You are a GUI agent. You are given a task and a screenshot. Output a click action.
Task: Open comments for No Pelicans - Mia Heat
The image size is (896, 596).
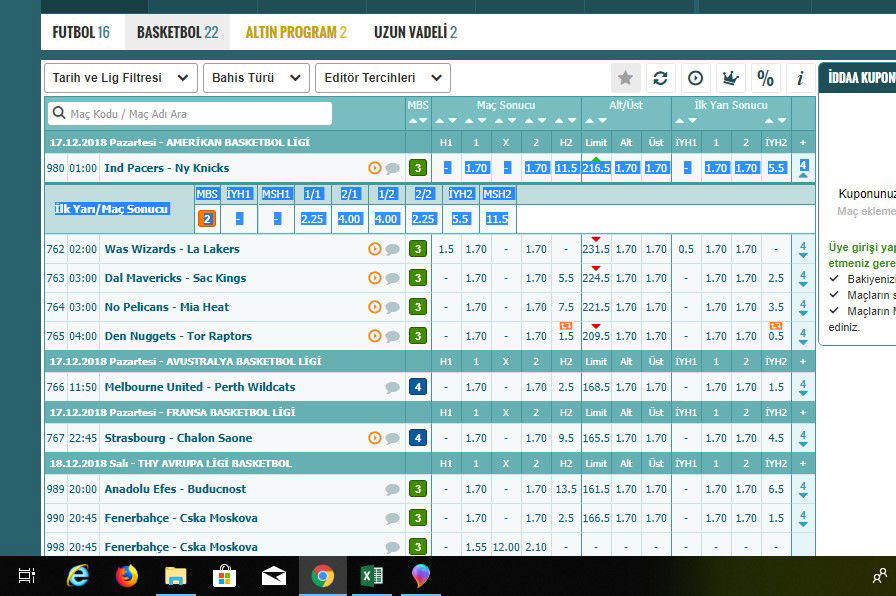click(392, 307)
